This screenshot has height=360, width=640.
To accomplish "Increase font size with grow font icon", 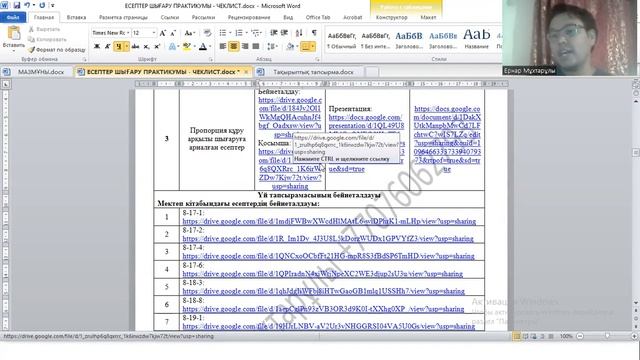I will click(x=162, y=33).
